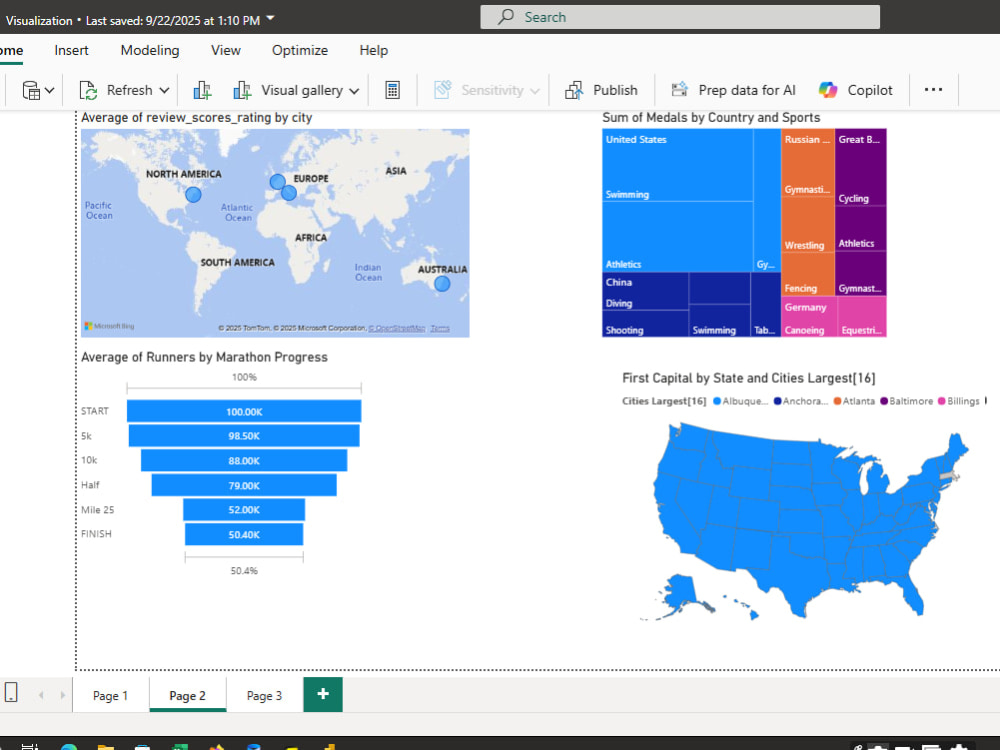The image size is (1000, 750).
Task: Select the 5k funnel bar 98.50K
Action: (x=244, y=436)
